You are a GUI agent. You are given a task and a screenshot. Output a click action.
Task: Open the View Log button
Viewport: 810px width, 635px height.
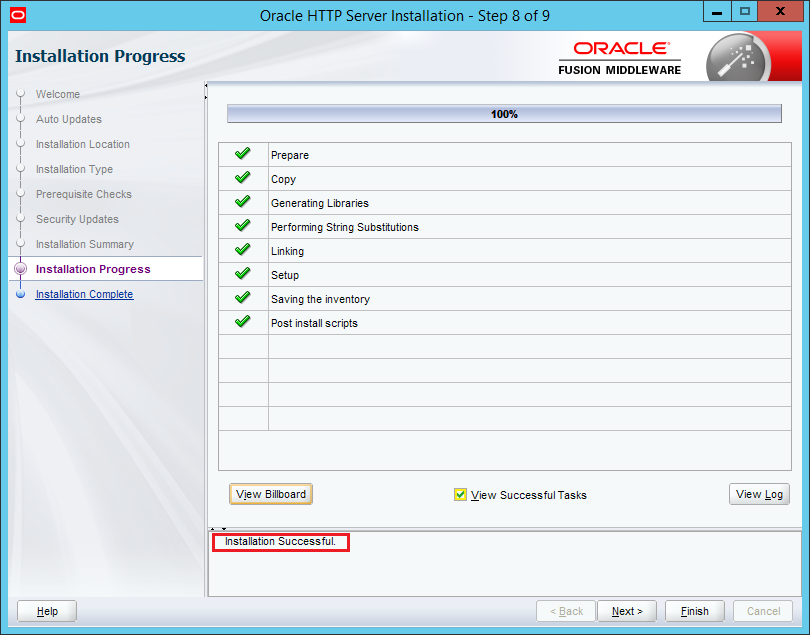click(x=759, y=494)
